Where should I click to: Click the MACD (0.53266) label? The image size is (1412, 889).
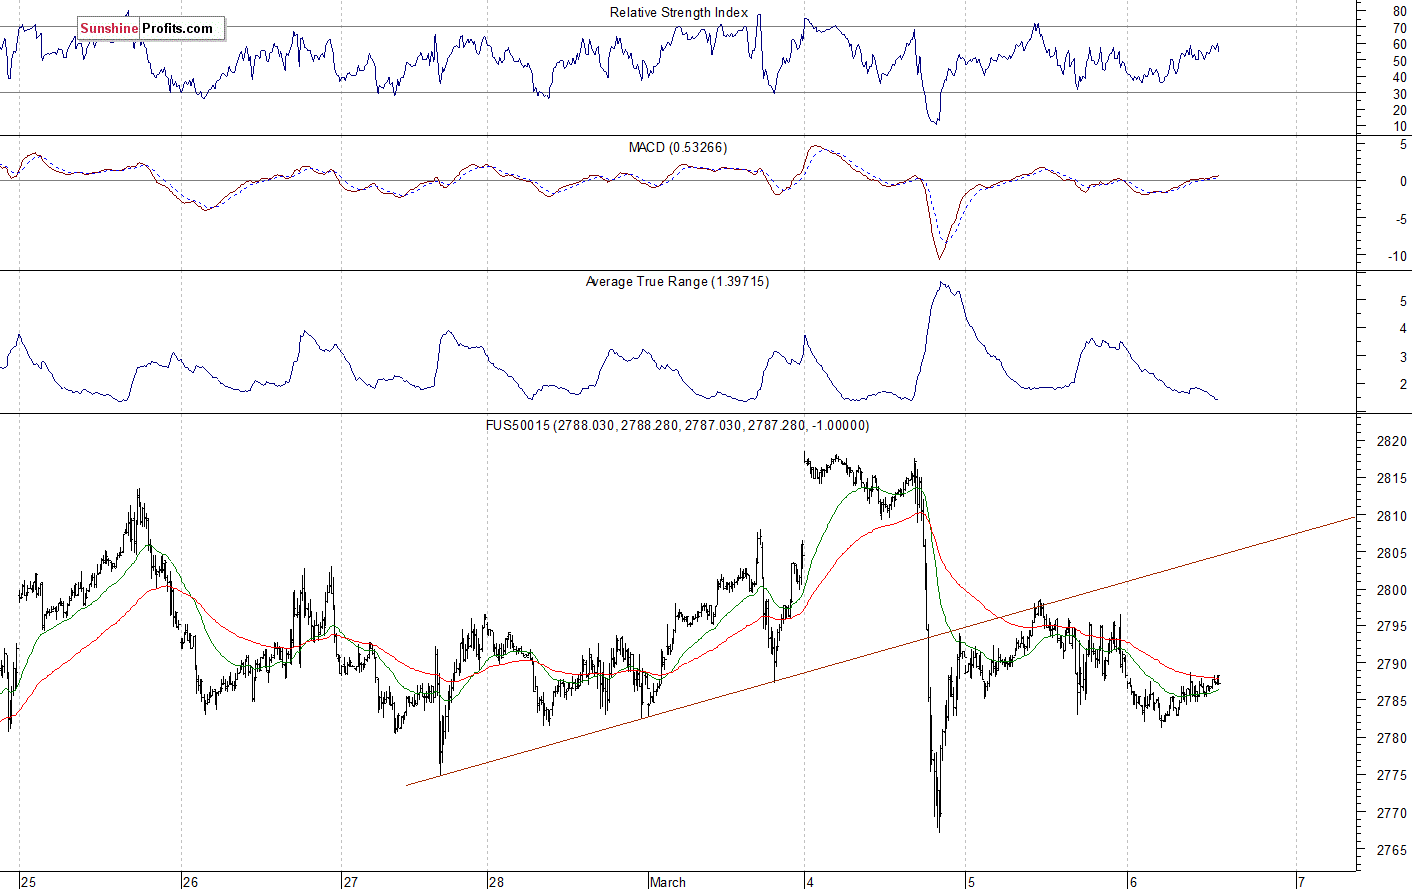click(678, 148)
